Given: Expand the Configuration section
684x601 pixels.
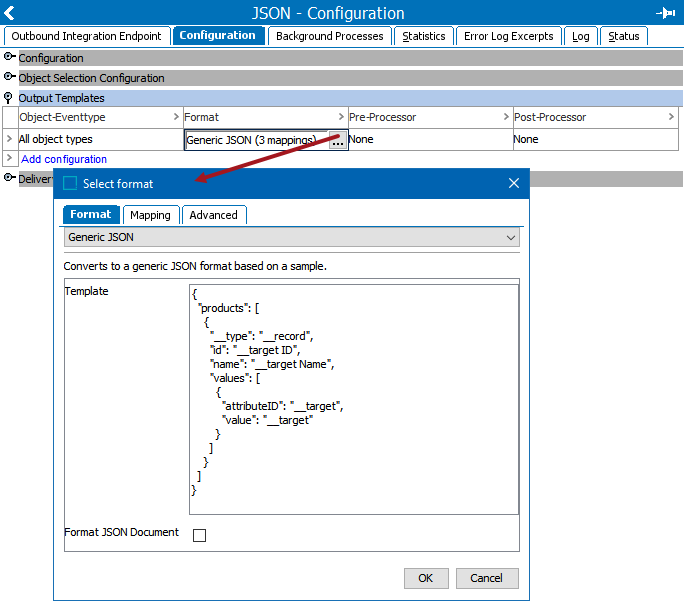Looking at the screenshot, I should pyautogui.click(x=10, y=58).
